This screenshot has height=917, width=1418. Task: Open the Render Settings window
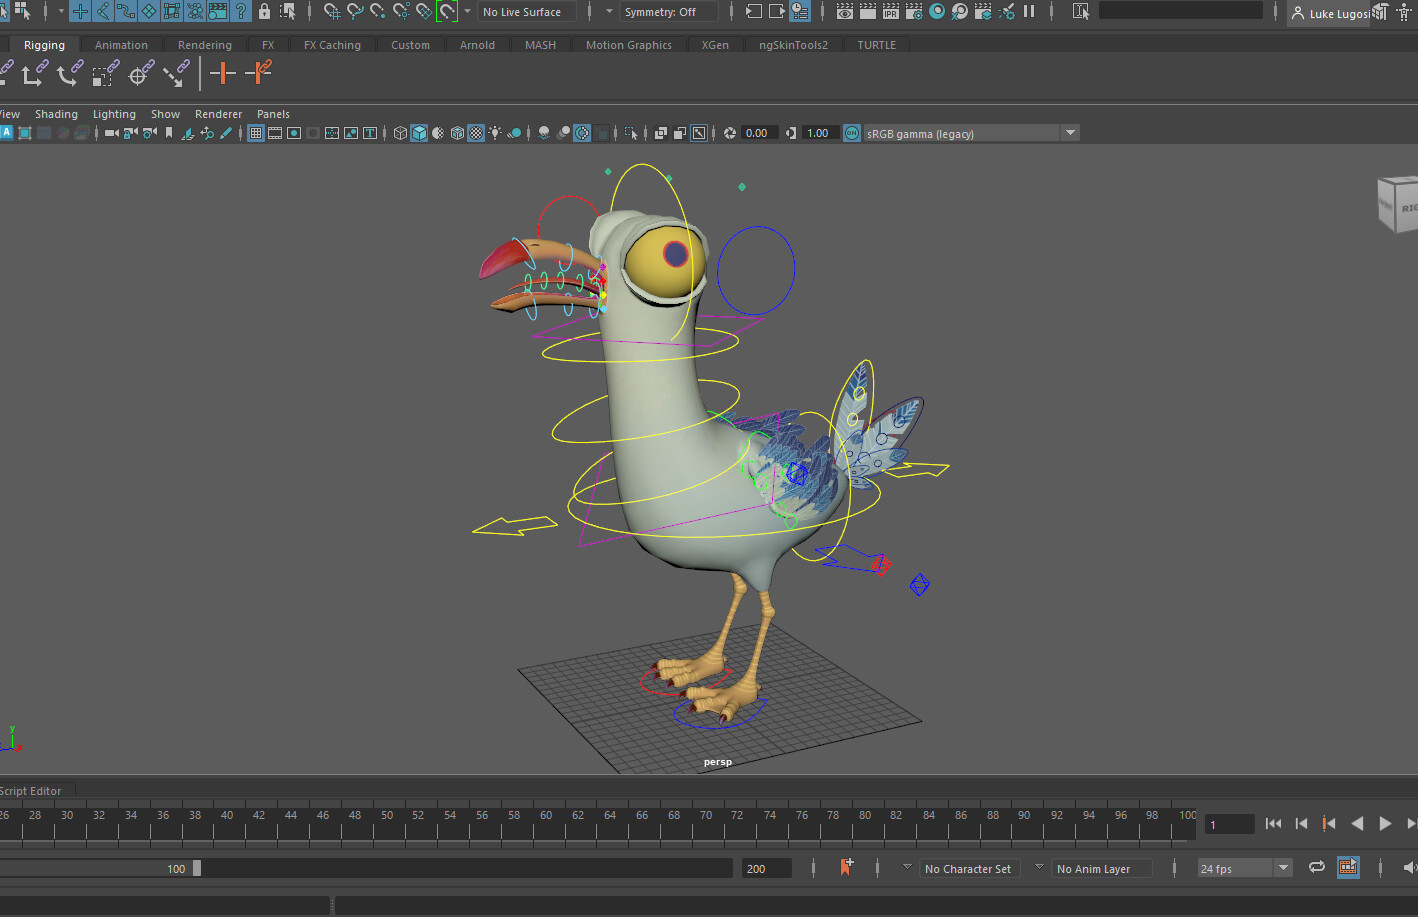(913, 11)
